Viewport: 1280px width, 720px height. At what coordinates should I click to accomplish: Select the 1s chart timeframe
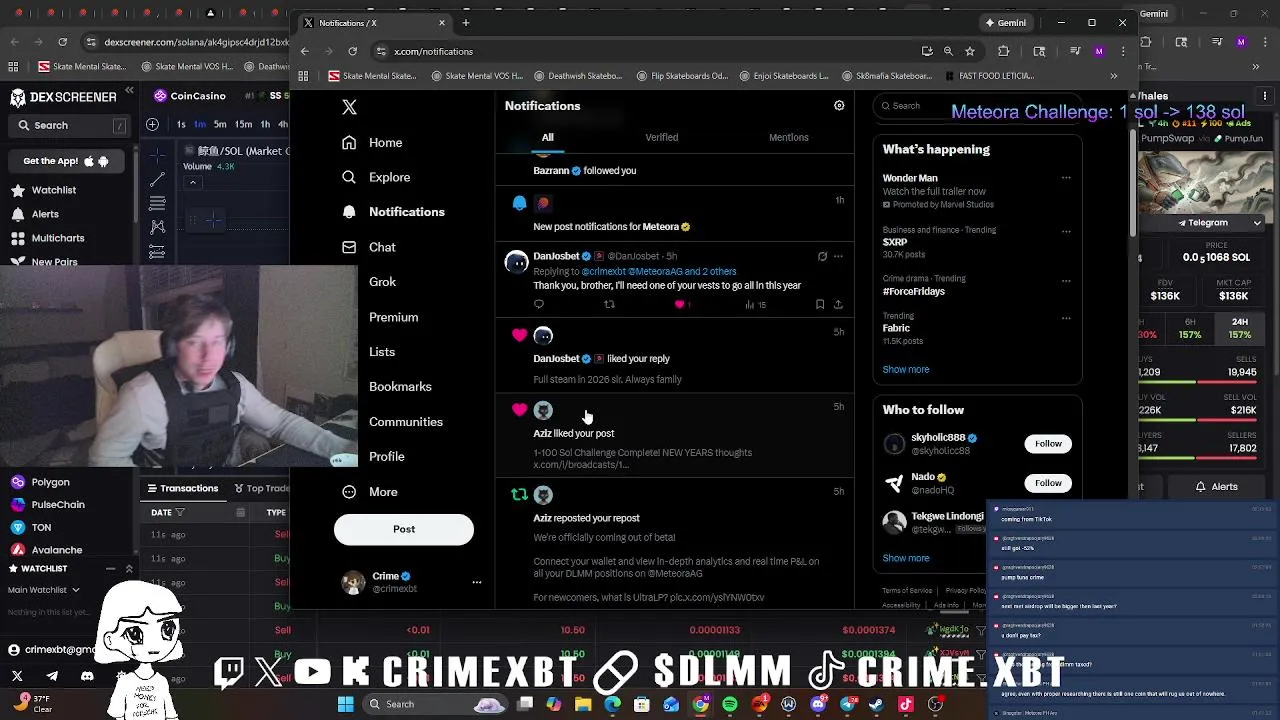pyautogui.click(x=181, y=124)
